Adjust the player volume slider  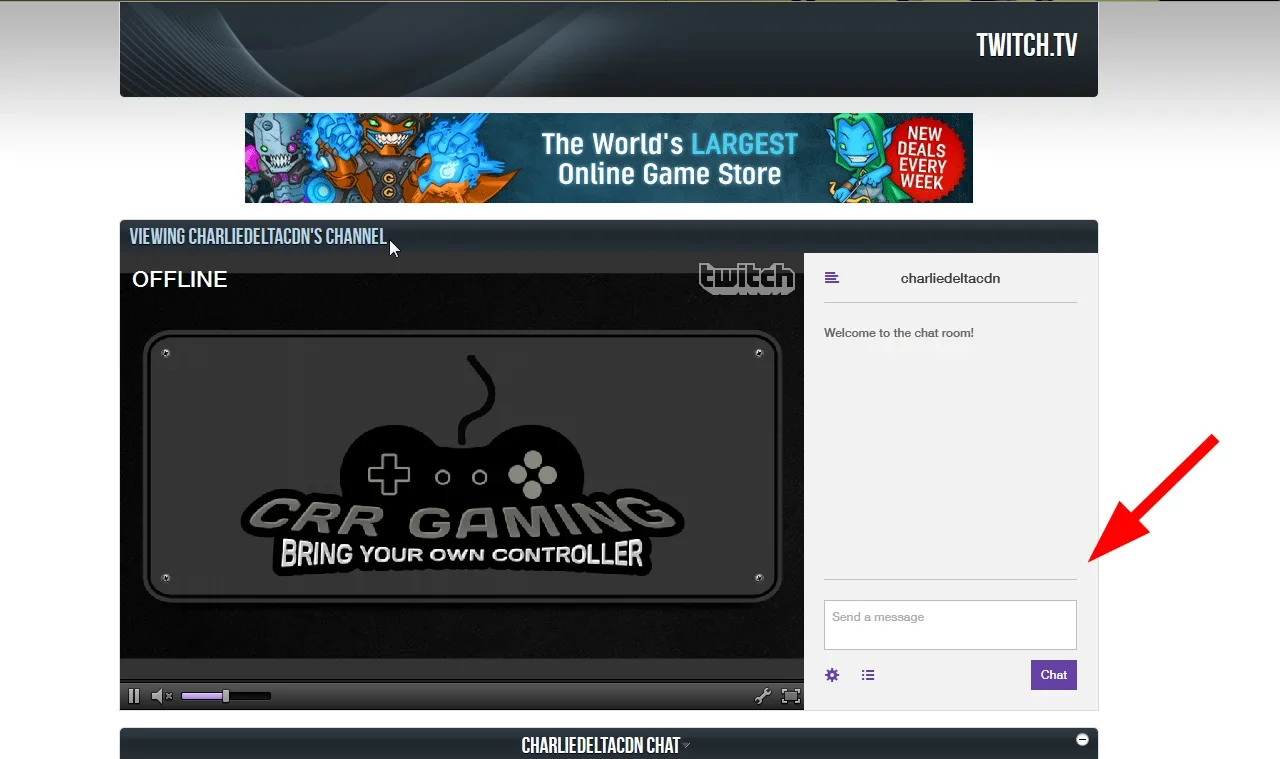pyautogui.click(x=226, y=696)
